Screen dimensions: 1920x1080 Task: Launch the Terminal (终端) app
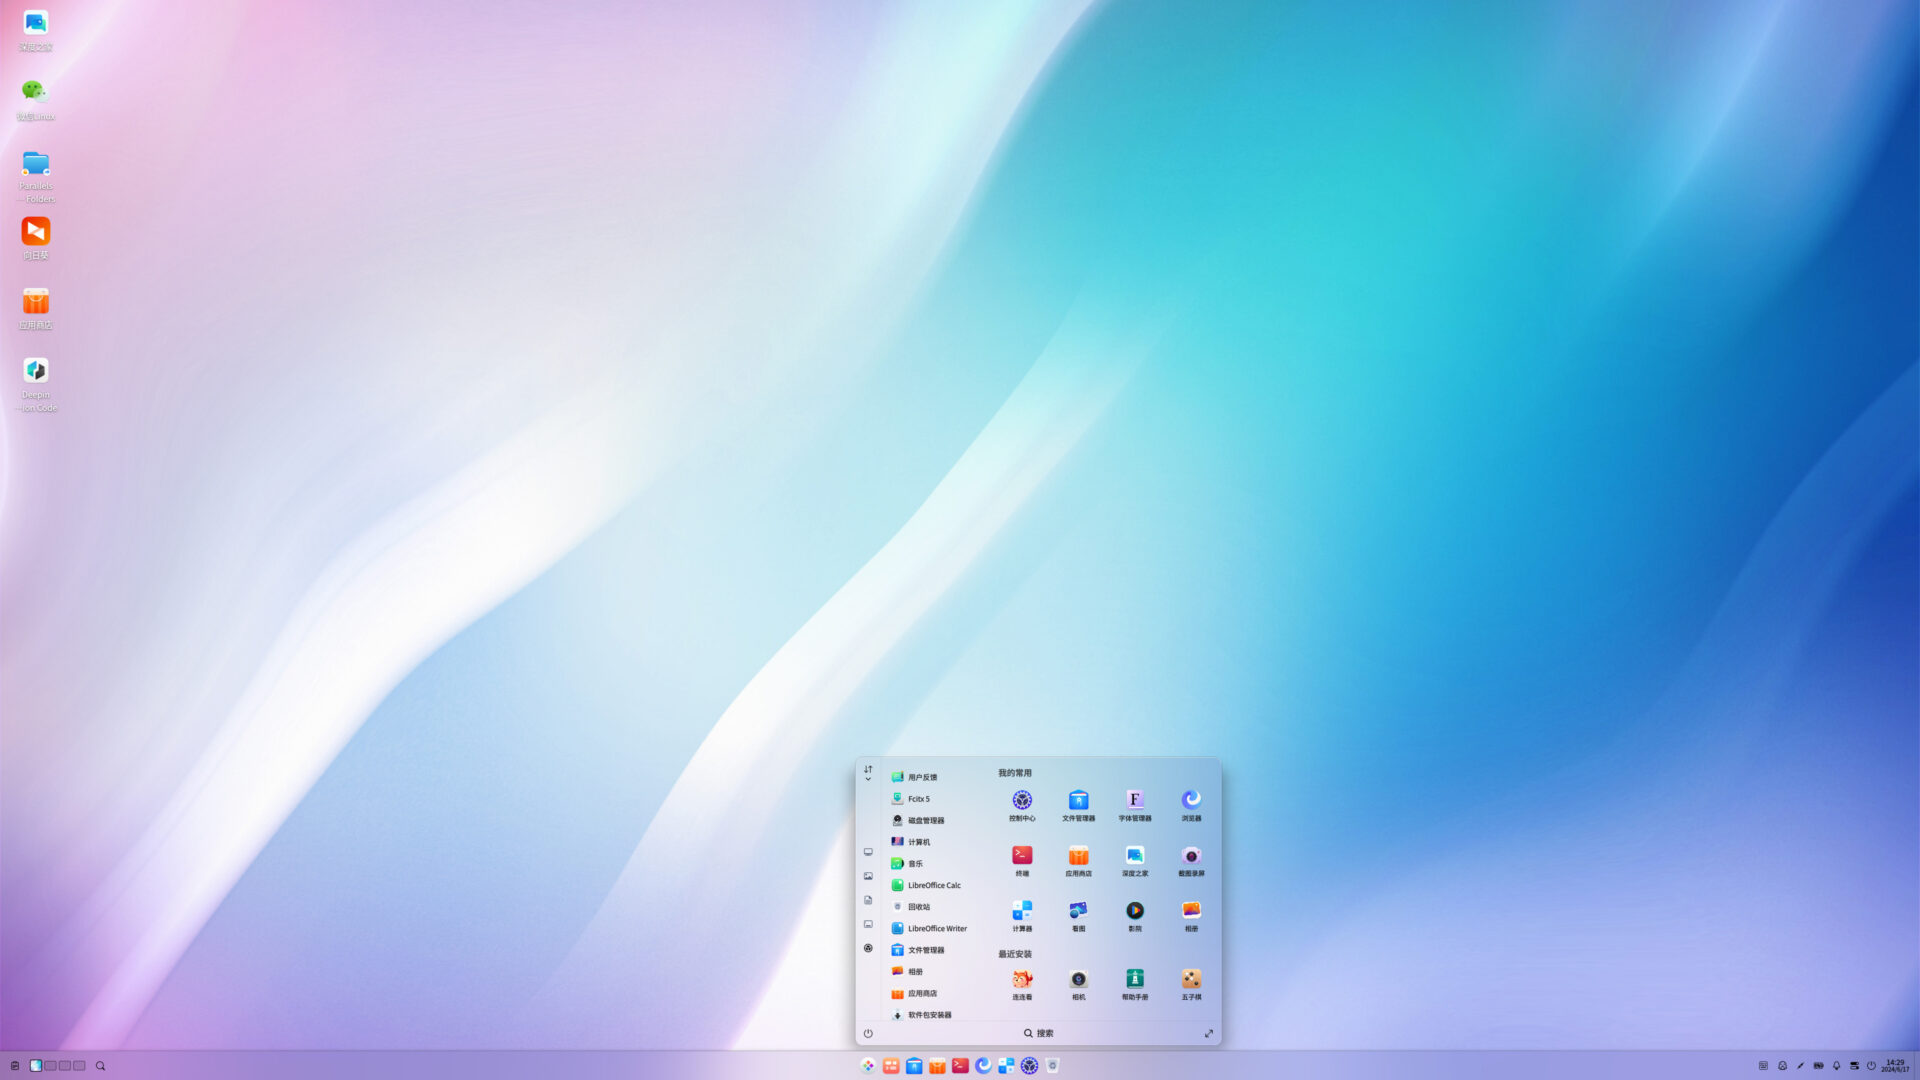coord(1022,854)
